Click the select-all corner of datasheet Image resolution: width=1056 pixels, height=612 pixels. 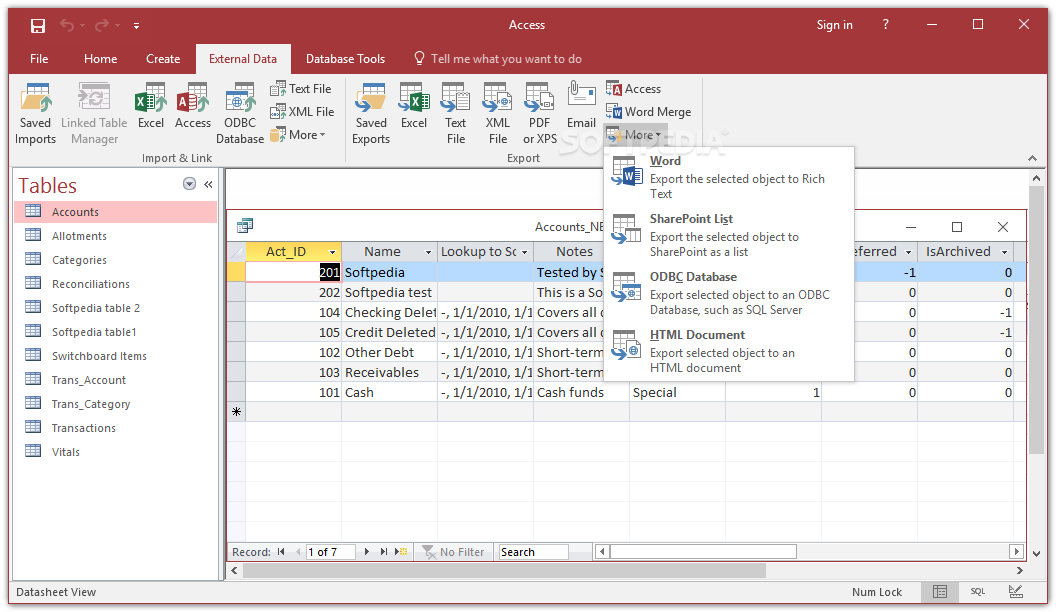pos(236,252)
